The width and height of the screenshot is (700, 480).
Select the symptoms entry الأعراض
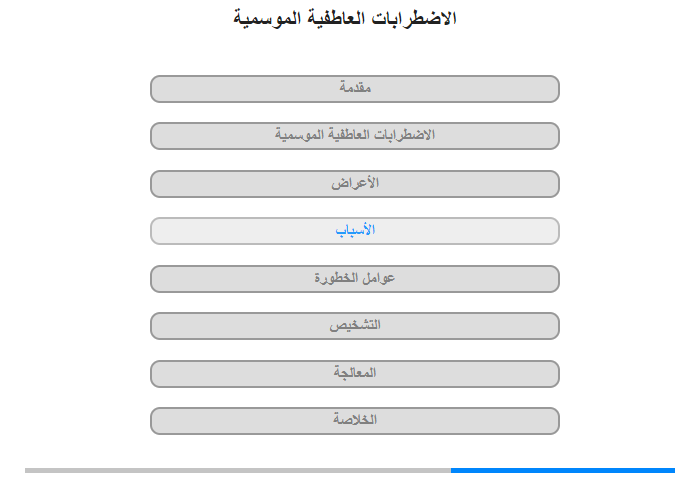(x=355, y=184)
